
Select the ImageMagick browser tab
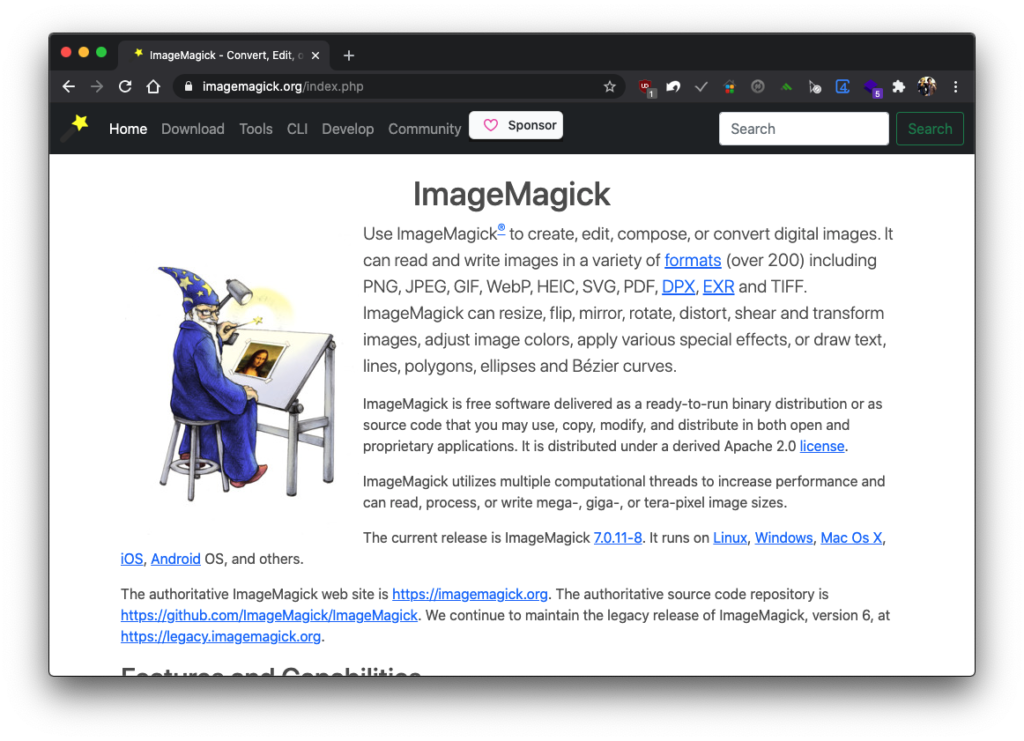(x=223, y=55)
